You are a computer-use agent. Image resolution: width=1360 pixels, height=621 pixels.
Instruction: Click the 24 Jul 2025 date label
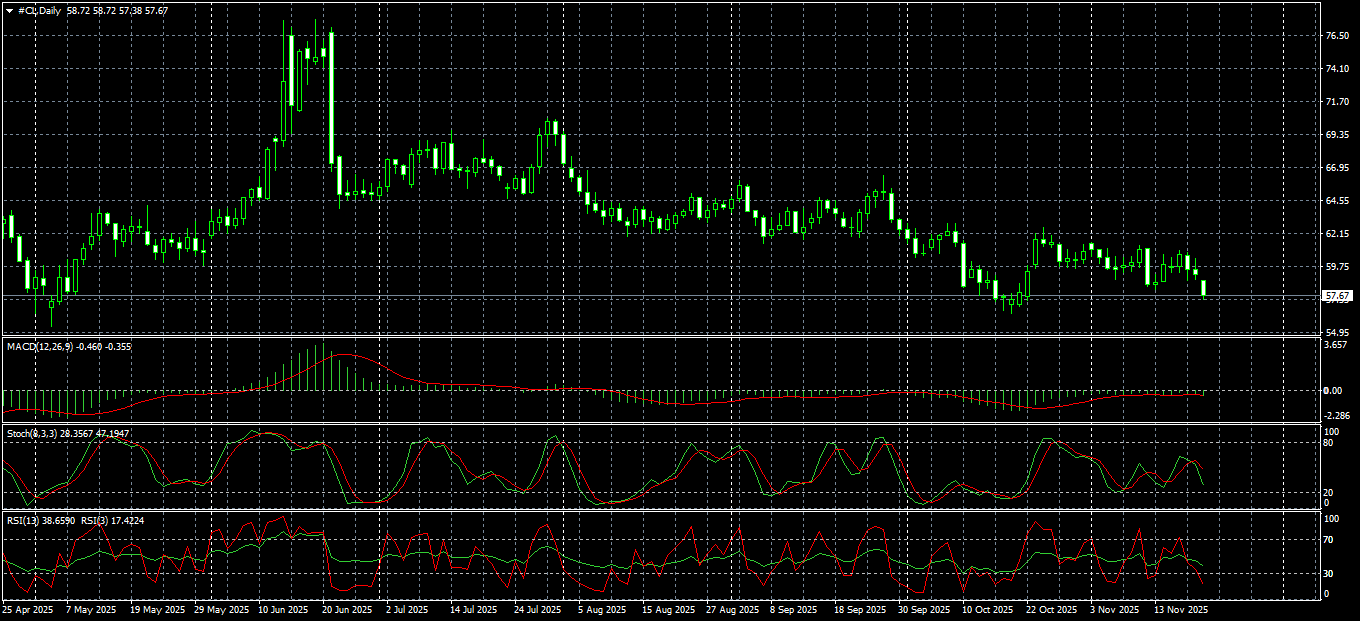click(535, 609)
